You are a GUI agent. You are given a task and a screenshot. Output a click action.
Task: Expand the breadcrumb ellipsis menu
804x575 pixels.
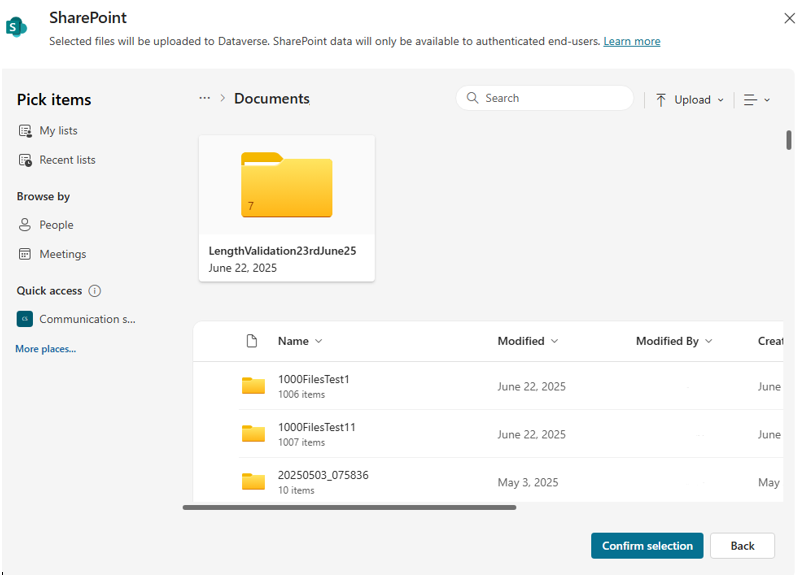coord(204,98)
